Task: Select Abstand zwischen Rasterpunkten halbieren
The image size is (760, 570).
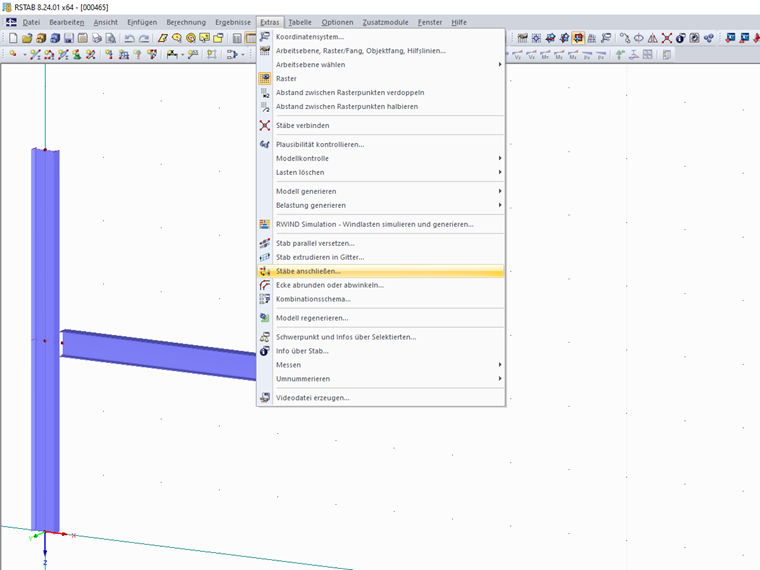Action: pos(380,106)
